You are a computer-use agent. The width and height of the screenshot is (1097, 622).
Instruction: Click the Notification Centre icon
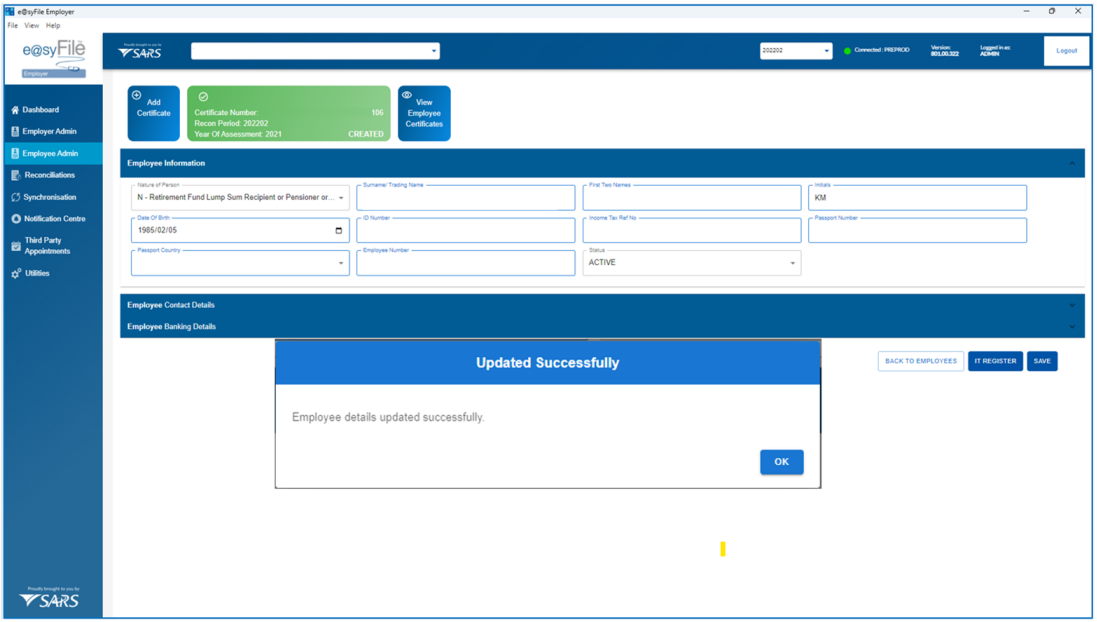pyautogui.click(x=15, y=219)
